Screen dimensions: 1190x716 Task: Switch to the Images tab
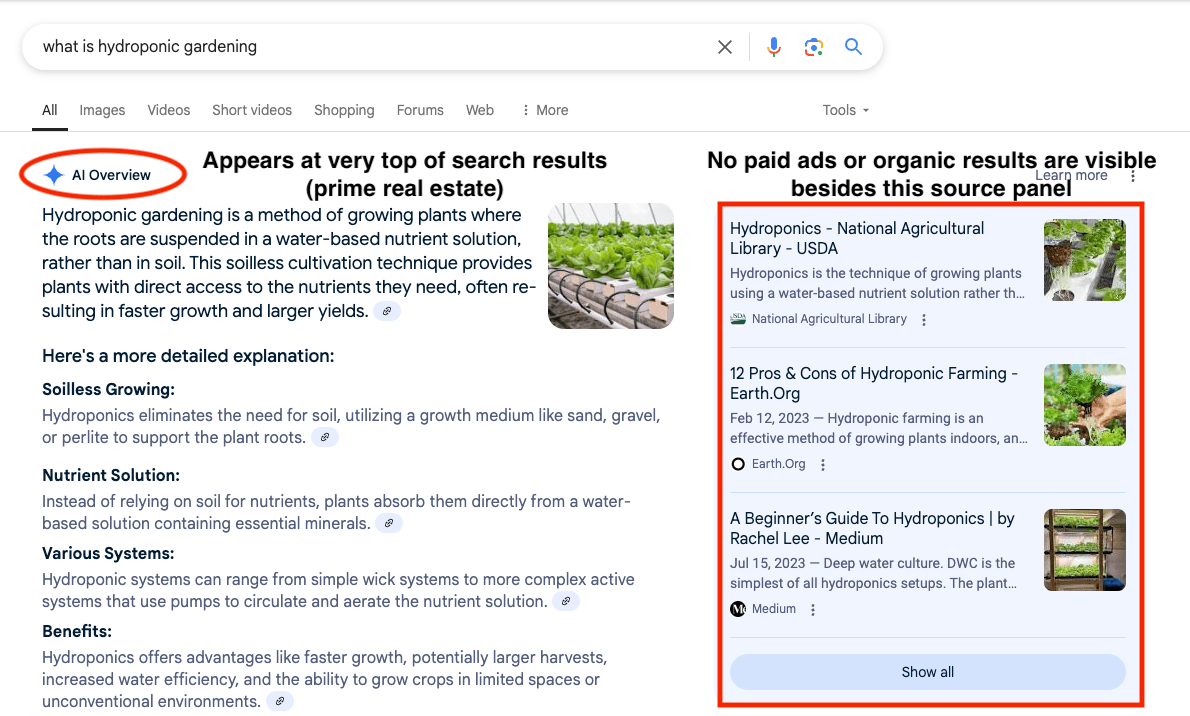tap(102, 110)
